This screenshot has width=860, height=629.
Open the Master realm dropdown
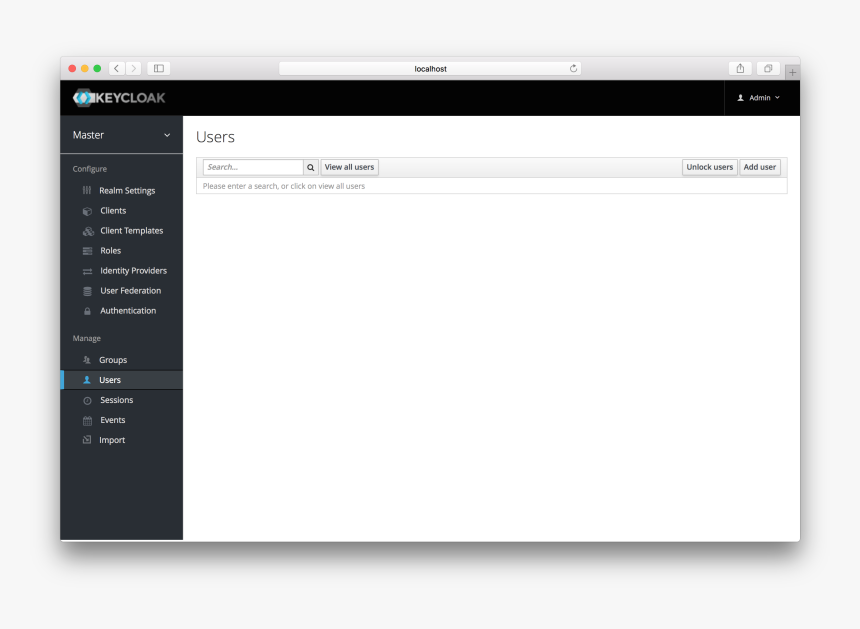coord(120,134)
